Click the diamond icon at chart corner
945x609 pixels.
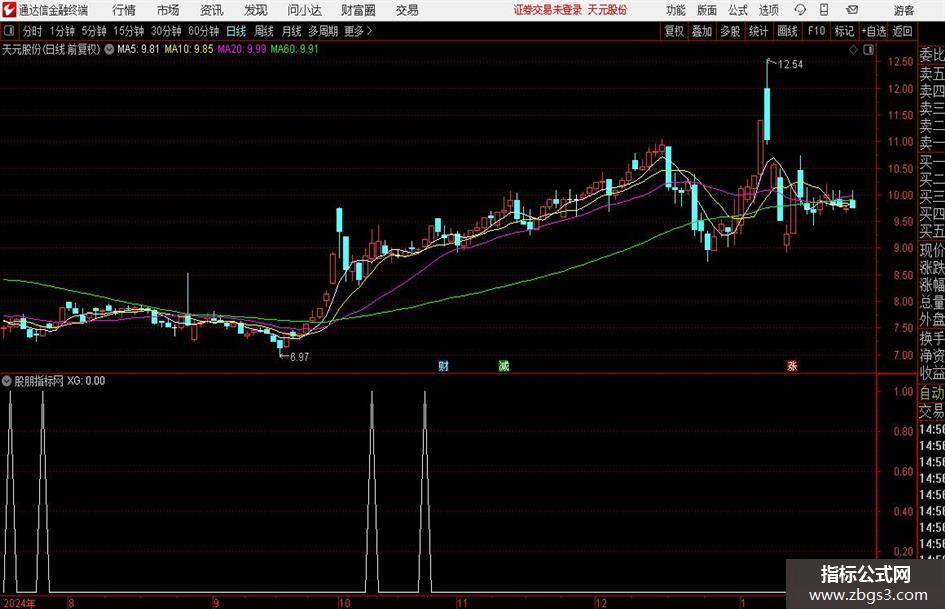pyautogui.click(x=853, y=50)
